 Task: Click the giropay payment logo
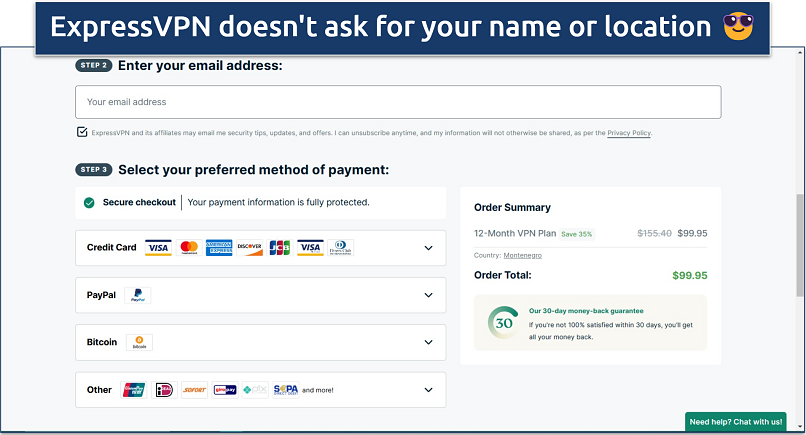point(225,390)
